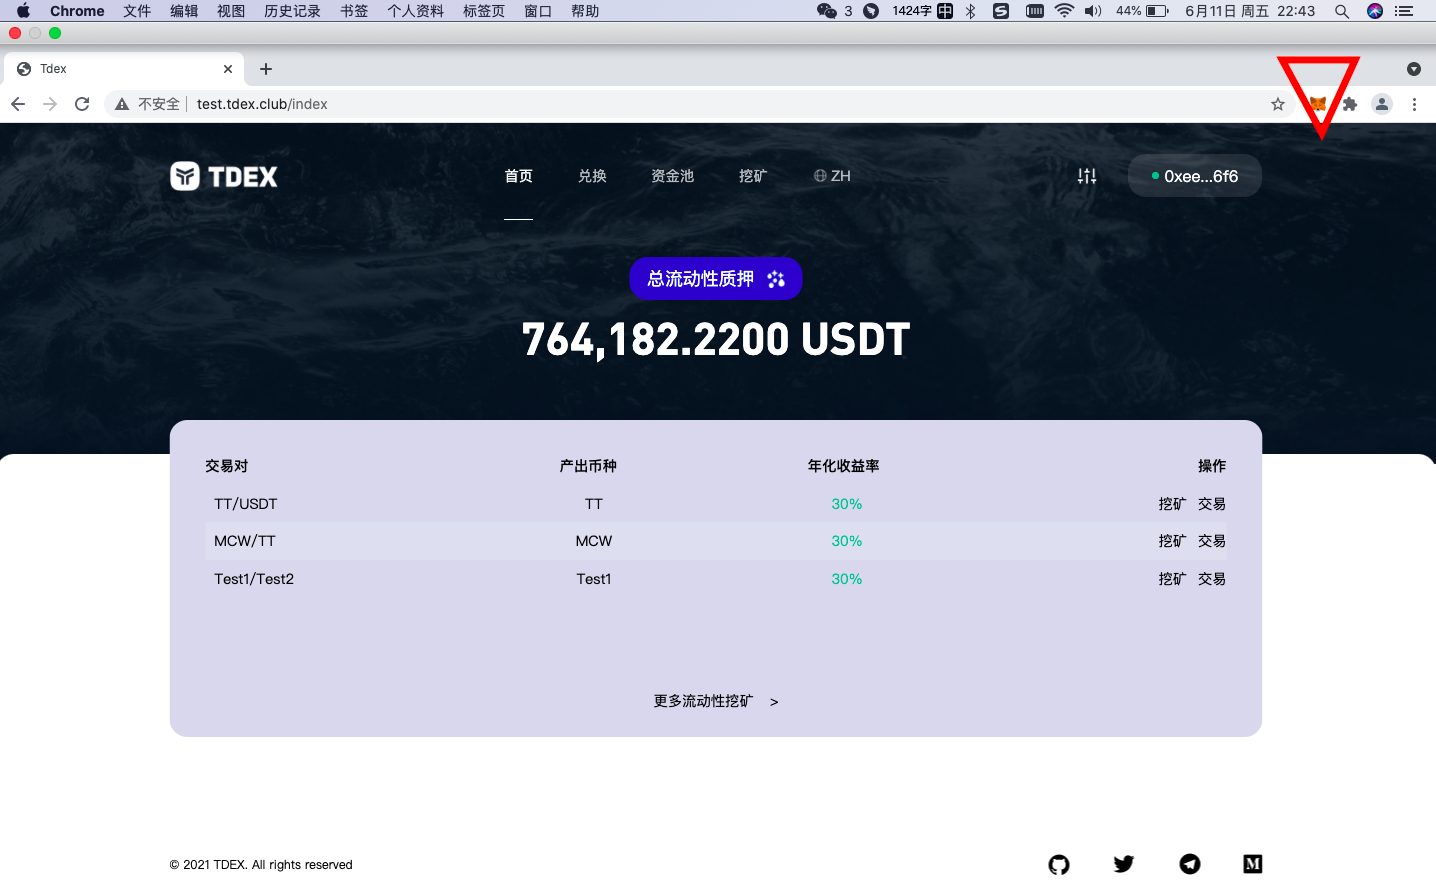Go back to previous page
The width and height of the screenshot is (1436, 881).
18,104
